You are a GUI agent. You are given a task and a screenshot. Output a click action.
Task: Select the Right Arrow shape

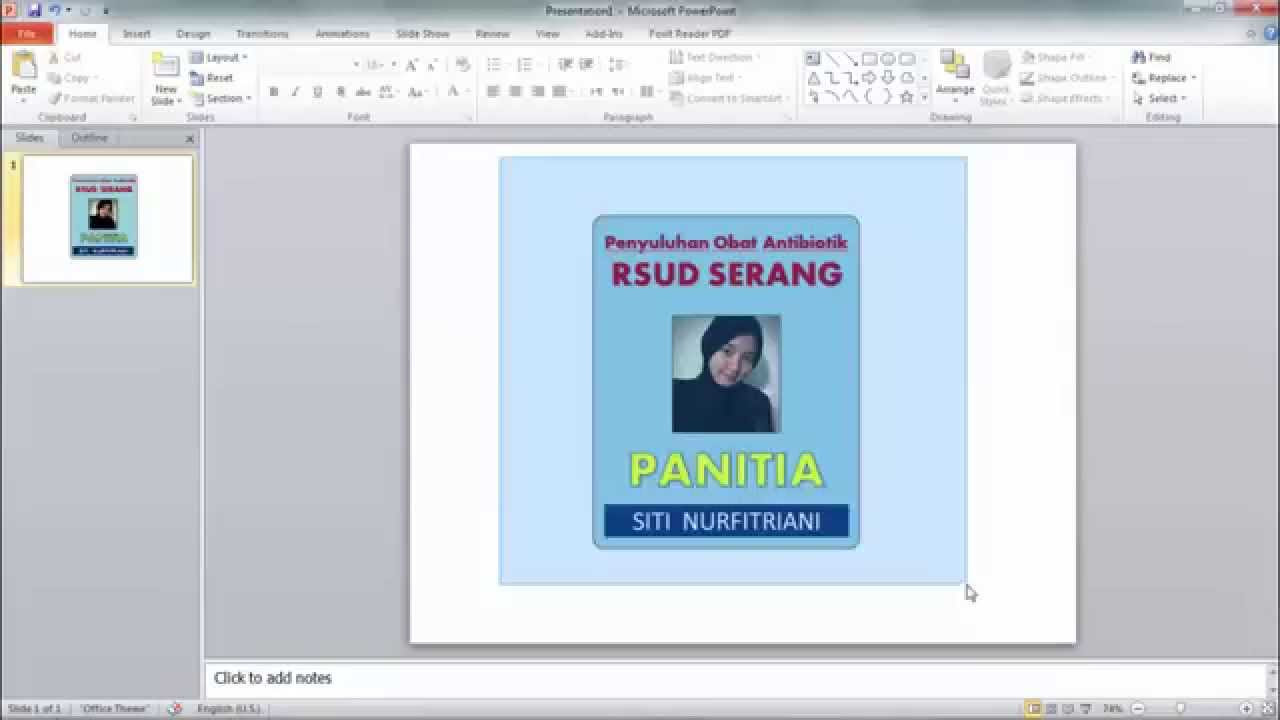tap(869, 78)
